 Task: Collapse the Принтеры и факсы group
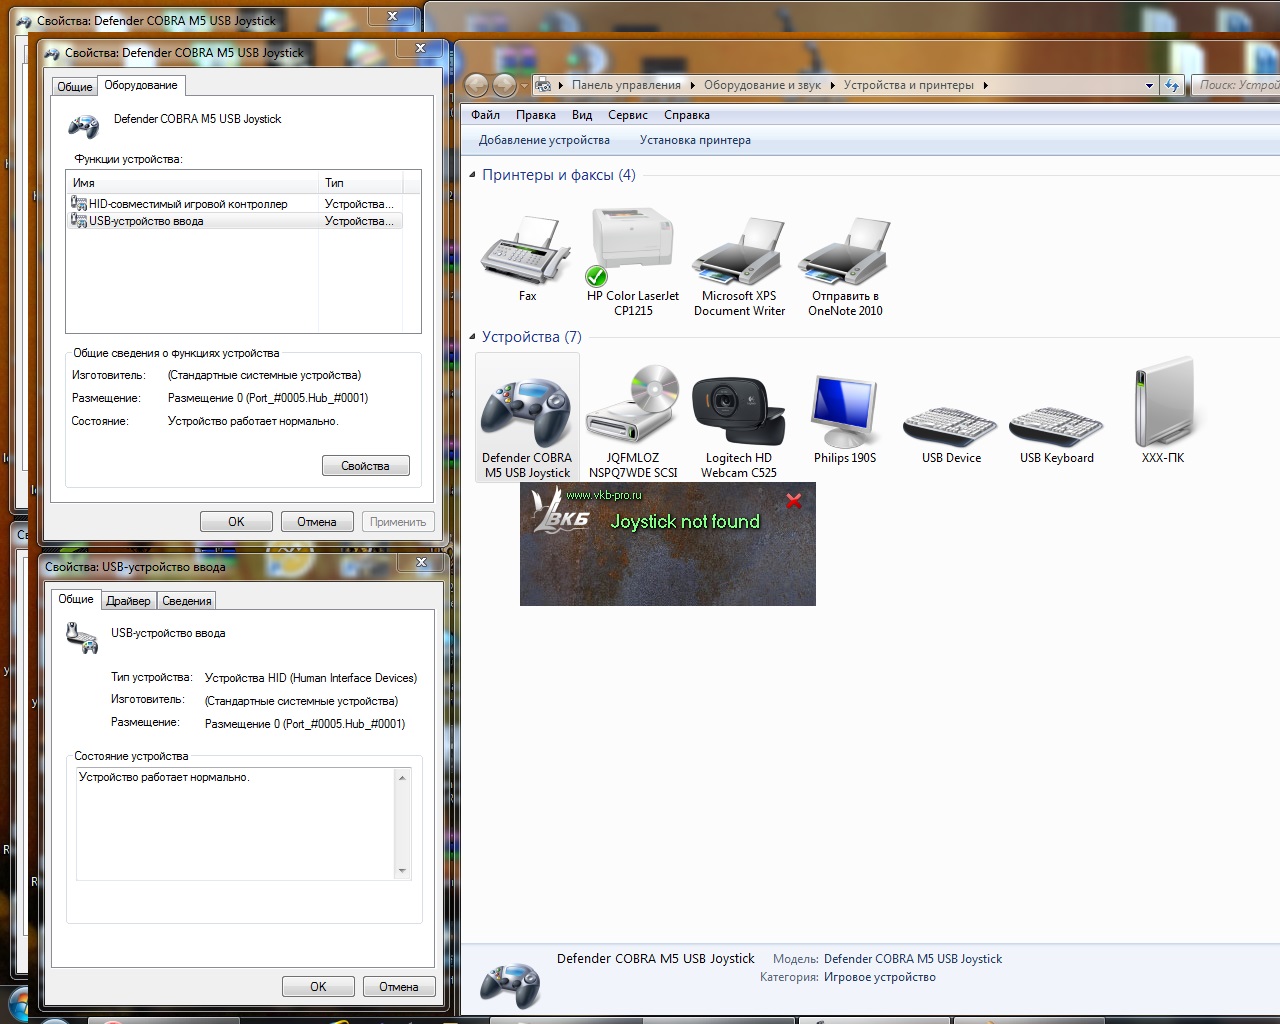coord(472,175)
